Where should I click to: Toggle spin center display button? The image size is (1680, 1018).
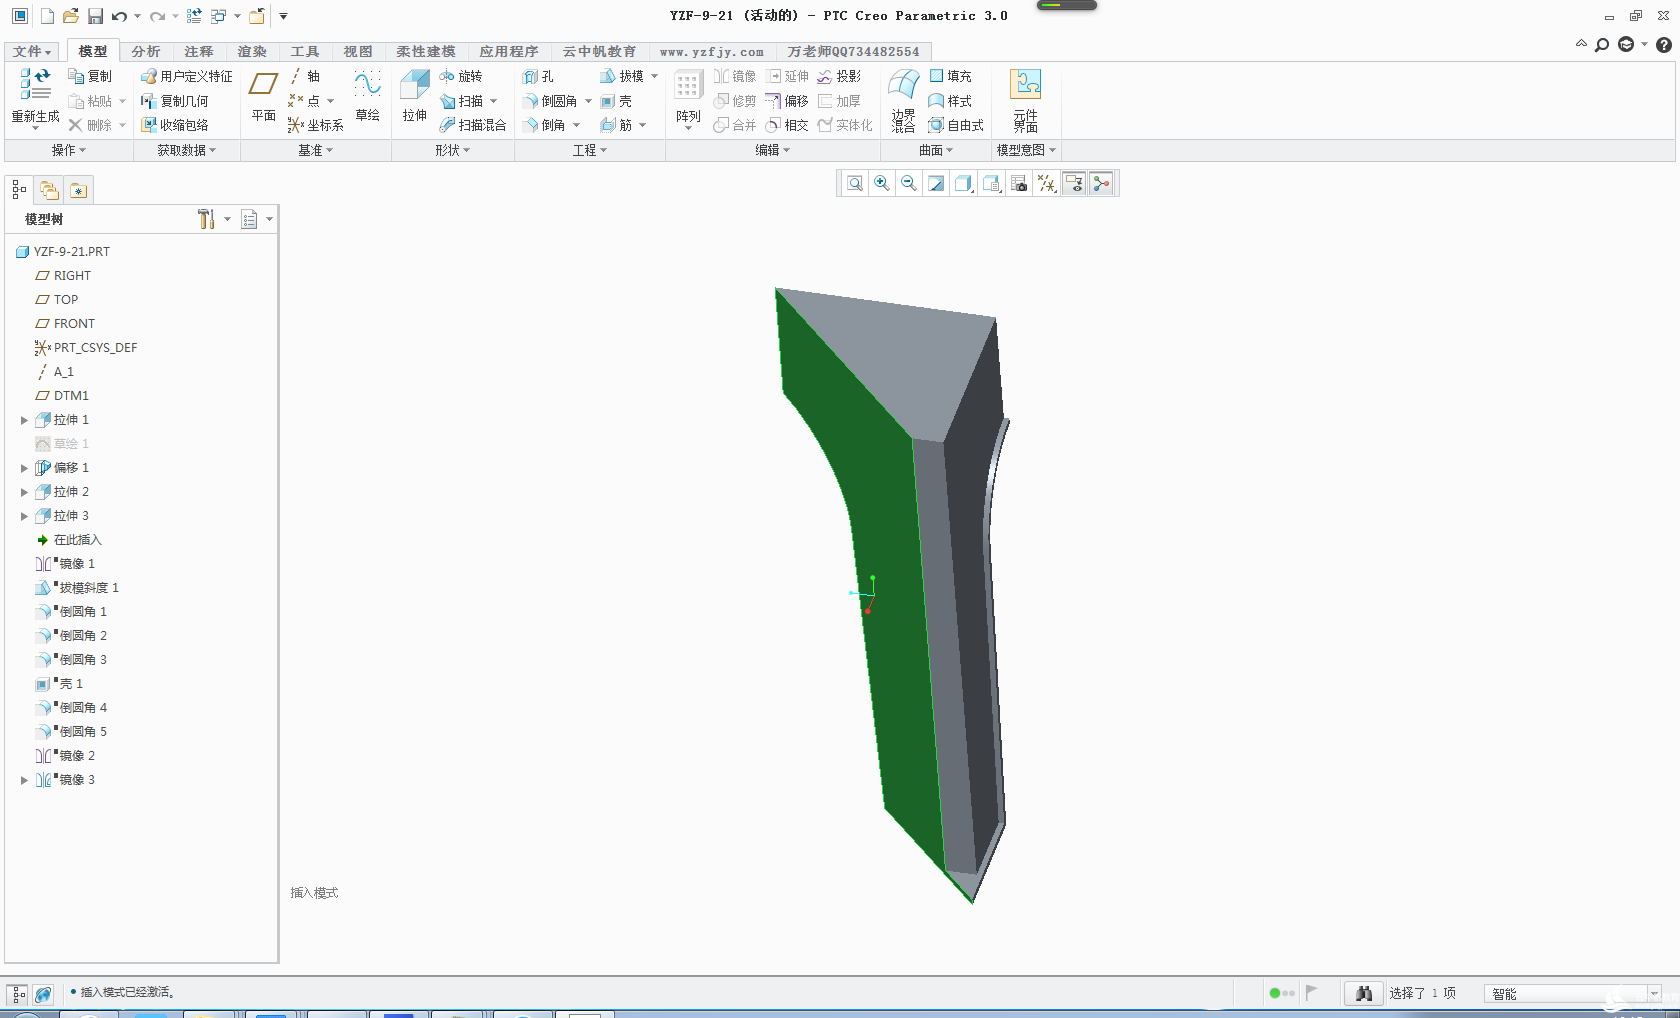pos(1101,184)
